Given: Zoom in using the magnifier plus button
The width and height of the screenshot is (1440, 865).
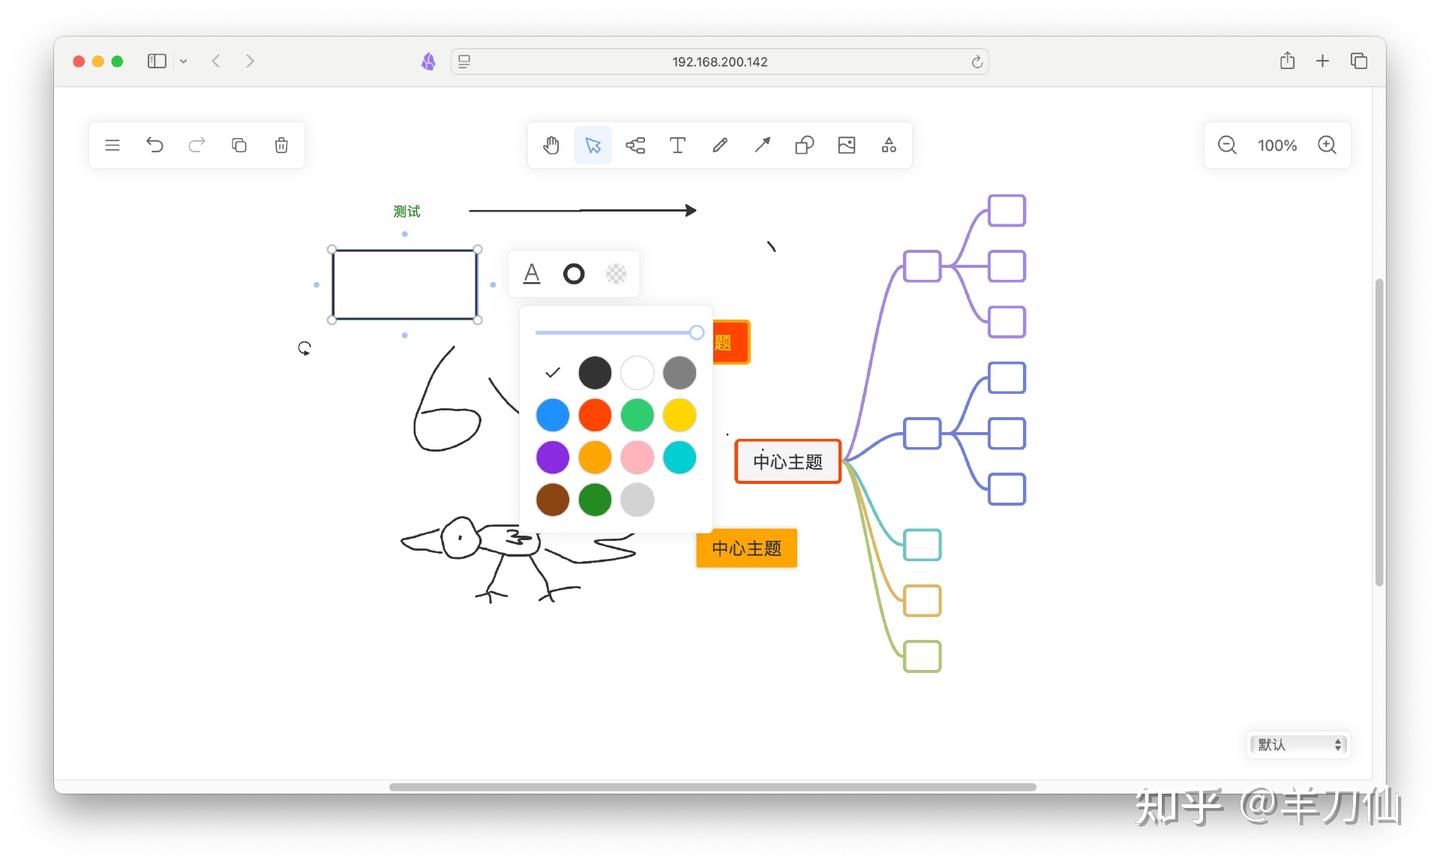Looking at the screenshot, I should (1327, 145).
